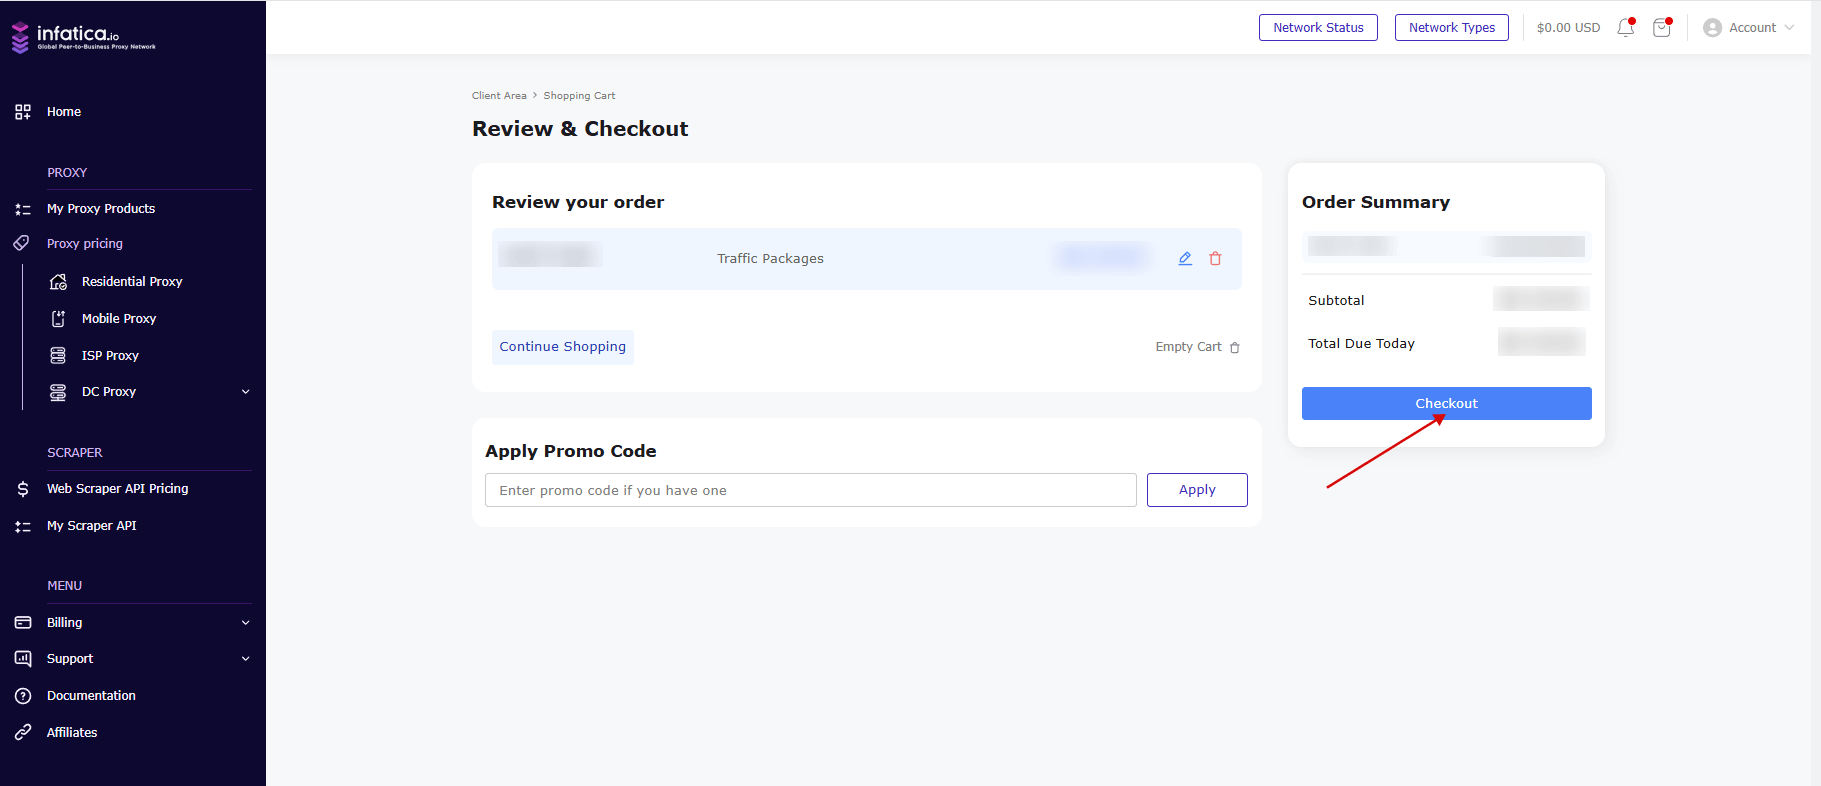Image resolution: width=1821 pixels, height=786 pixels.
Task: Click the My Scraper API list icon
Action: 23,526
